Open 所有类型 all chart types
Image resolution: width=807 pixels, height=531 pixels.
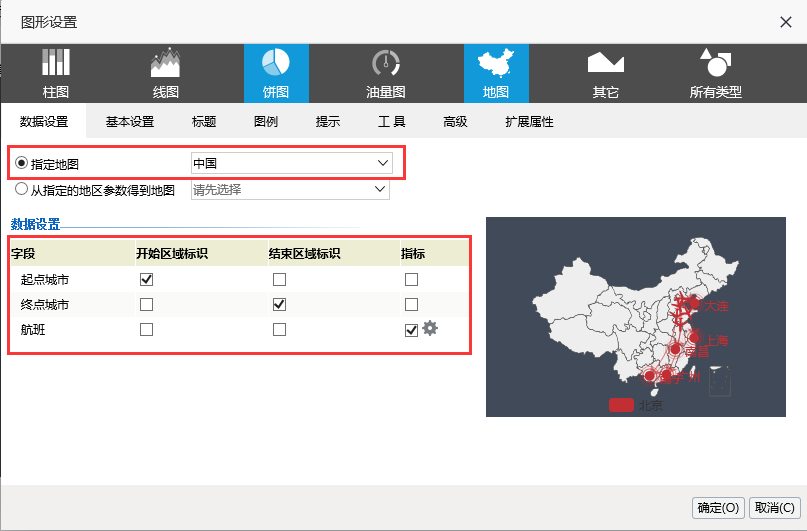[716, 73]
